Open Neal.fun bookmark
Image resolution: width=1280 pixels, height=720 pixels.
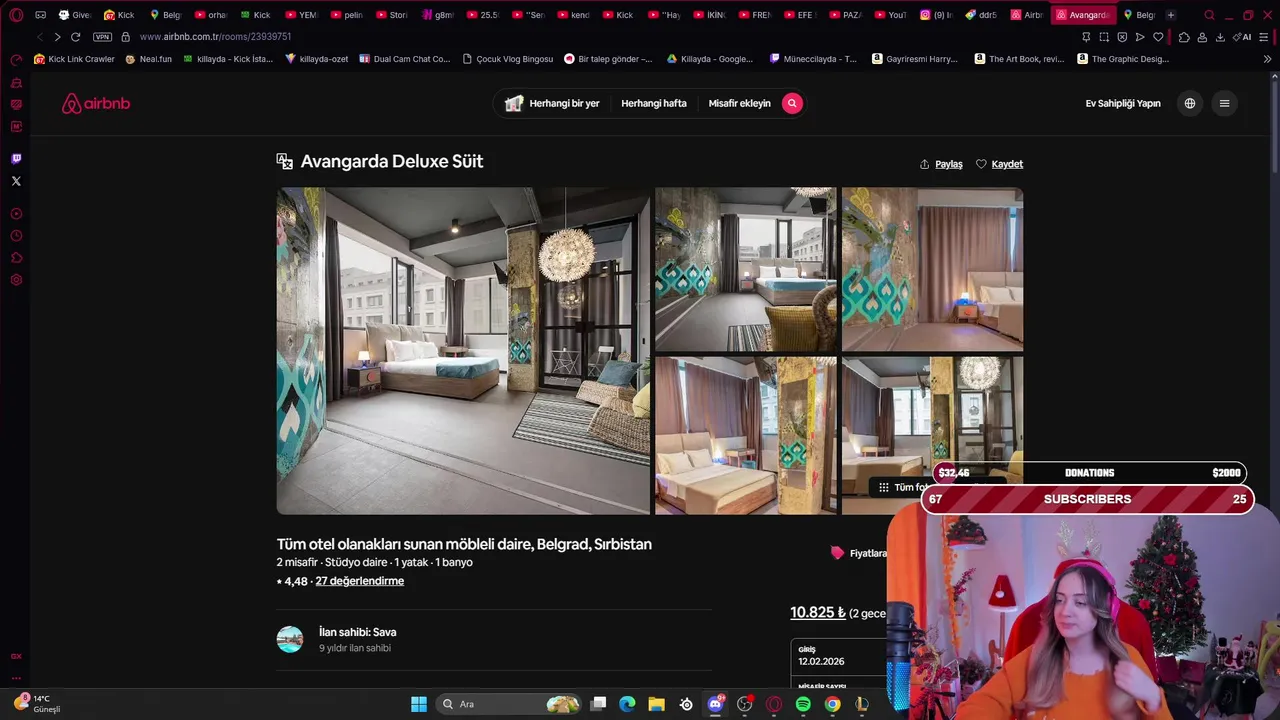[x=149, y=59]
